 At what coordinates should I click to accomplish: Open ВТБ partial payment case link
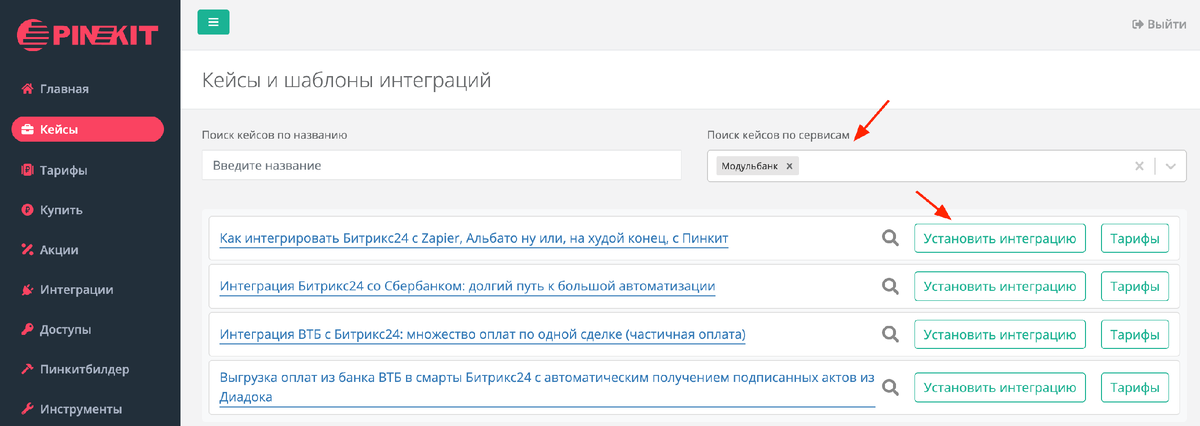[483, 334]
